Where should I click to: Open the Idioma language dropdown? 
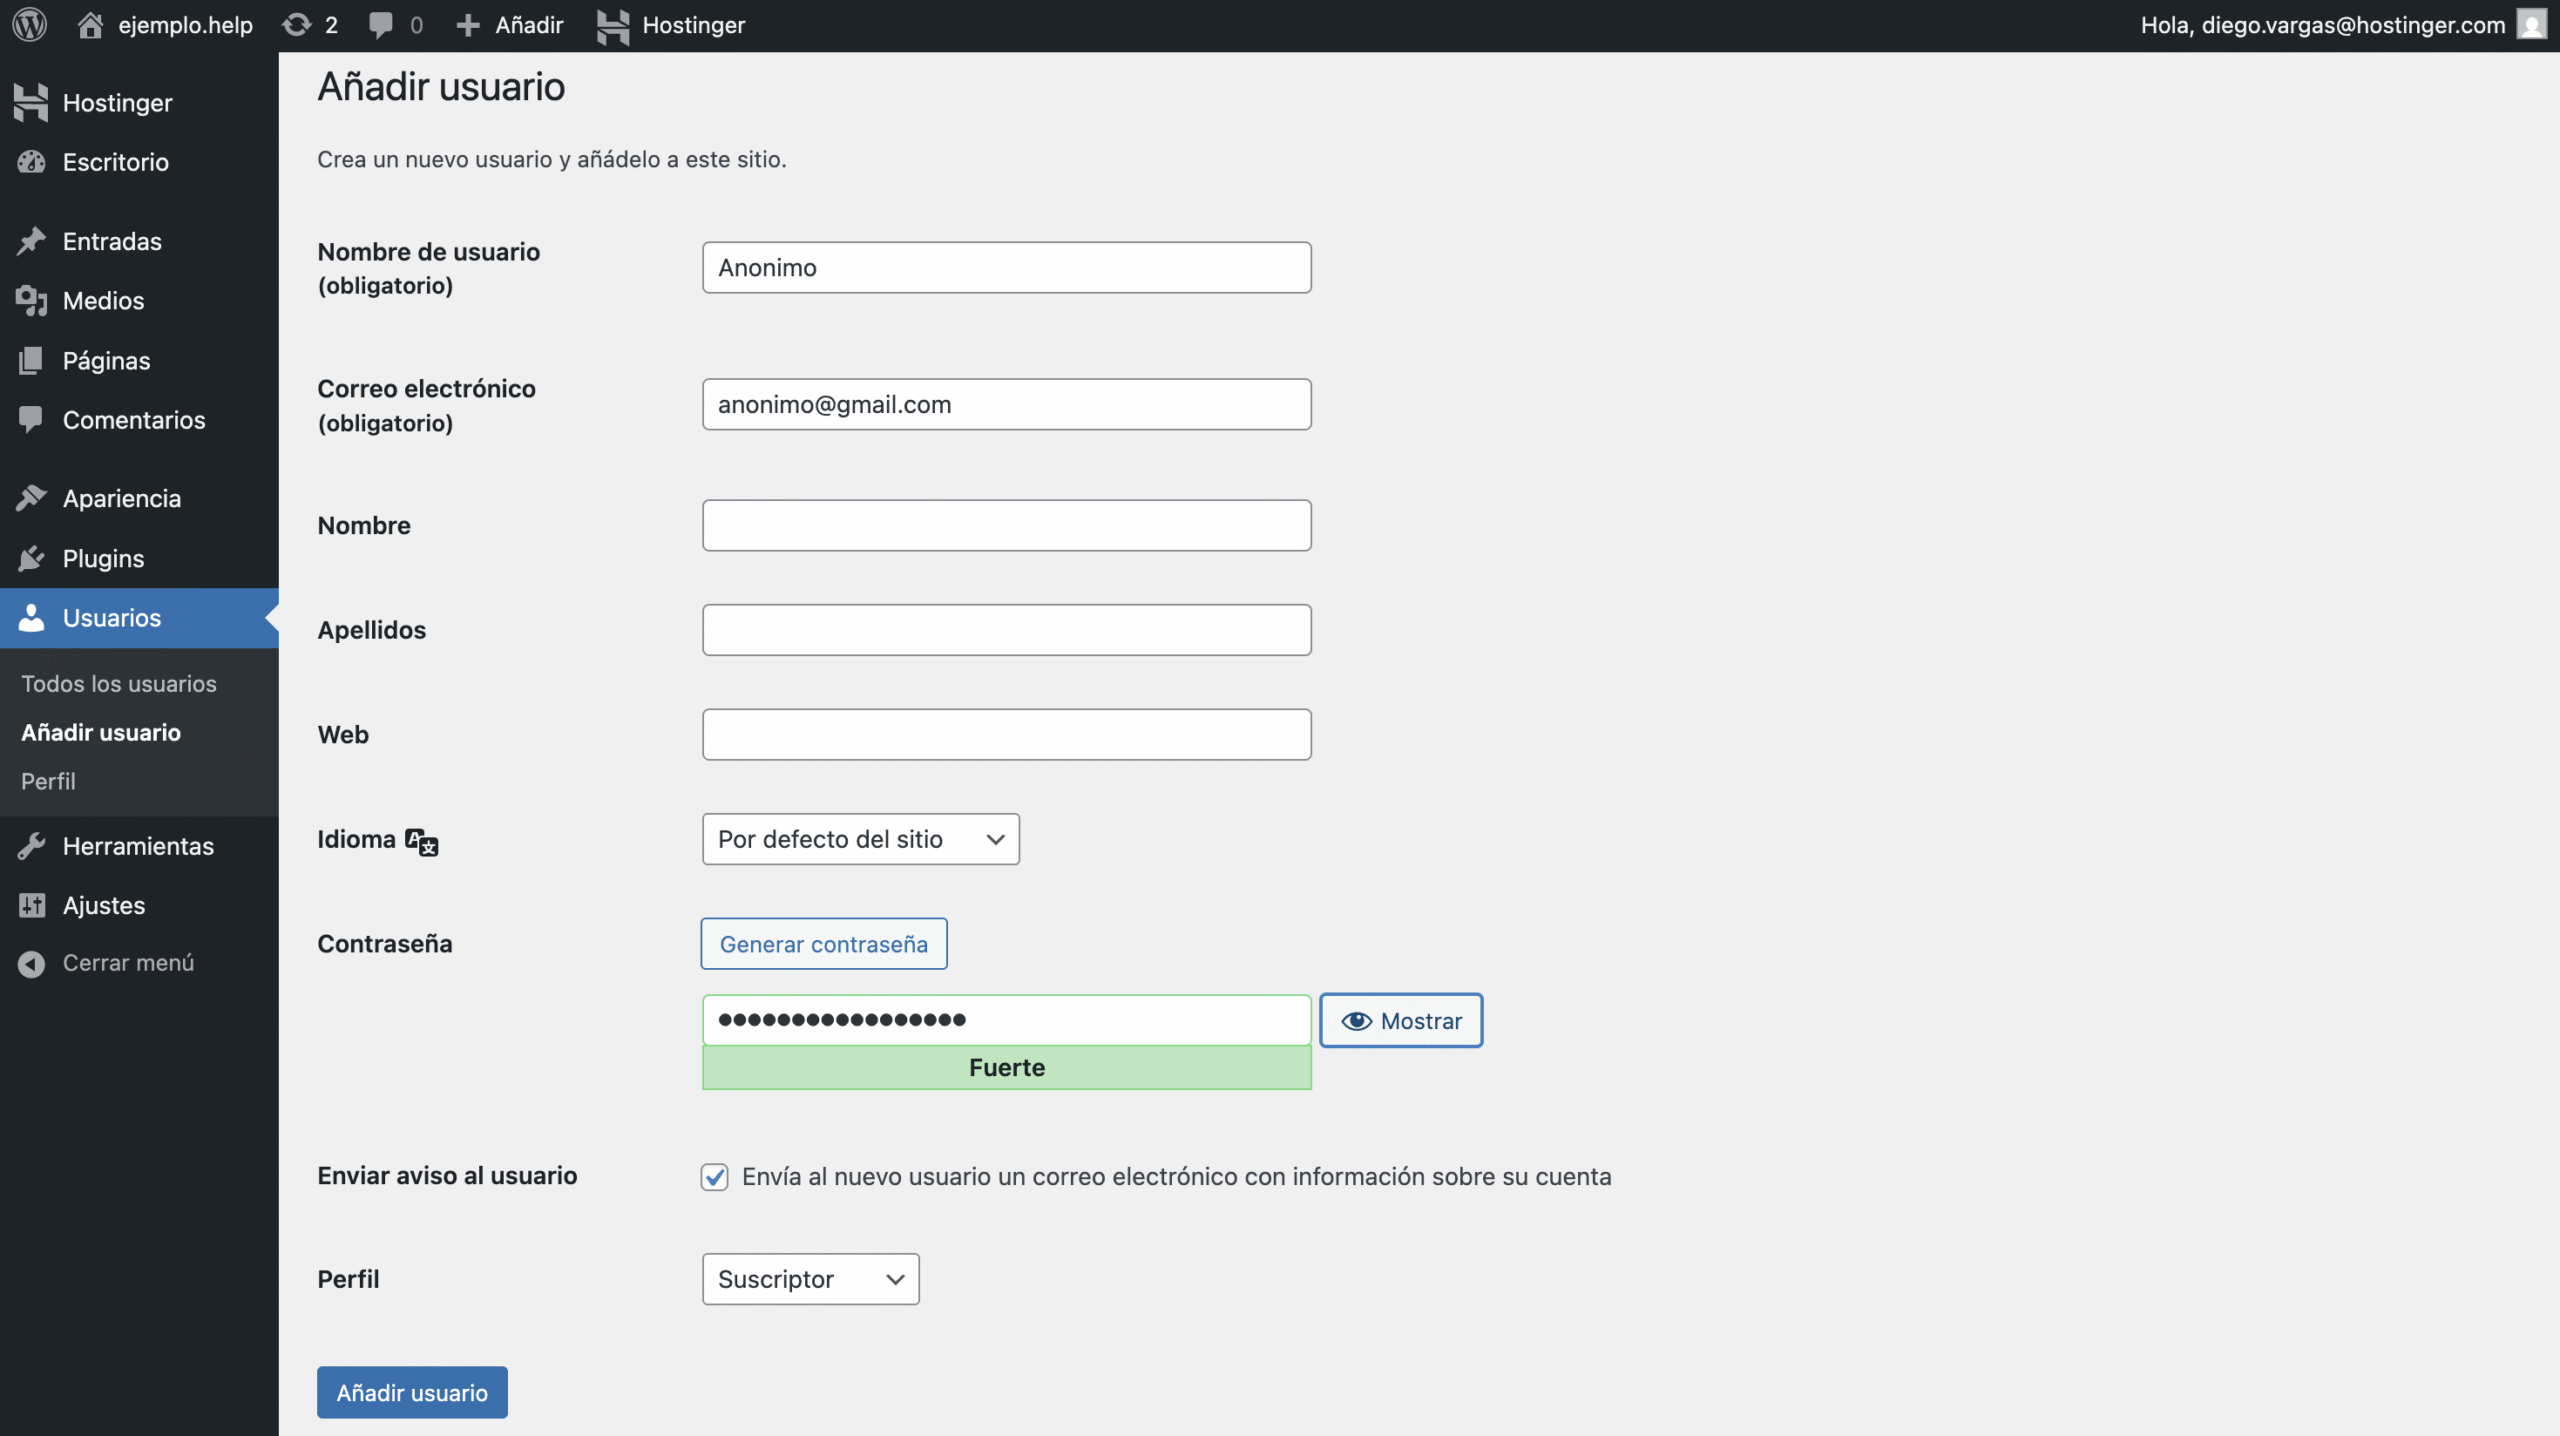pyautogui.click(x=860, y=839)
